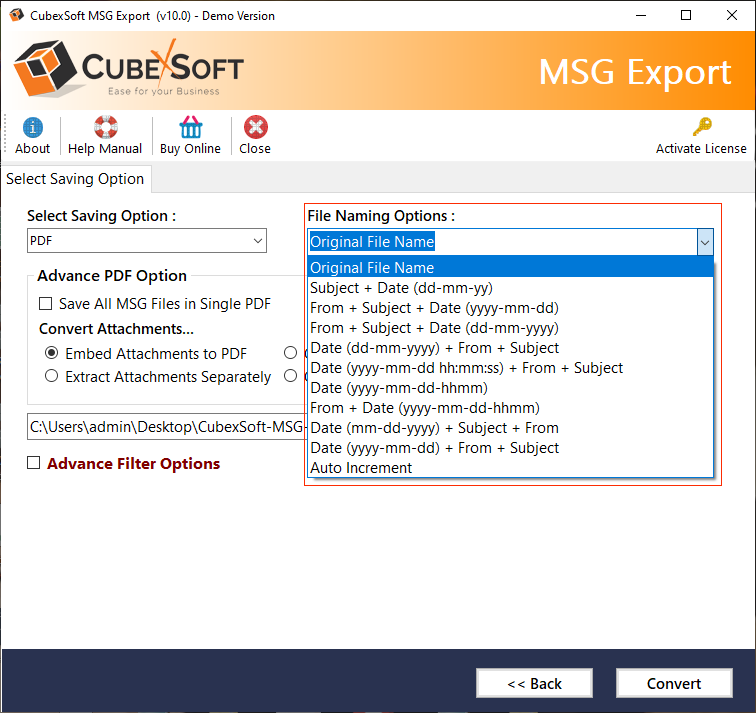Click the Back button
The height and width of the screenshot is (713, 756).
click(534, 683)
